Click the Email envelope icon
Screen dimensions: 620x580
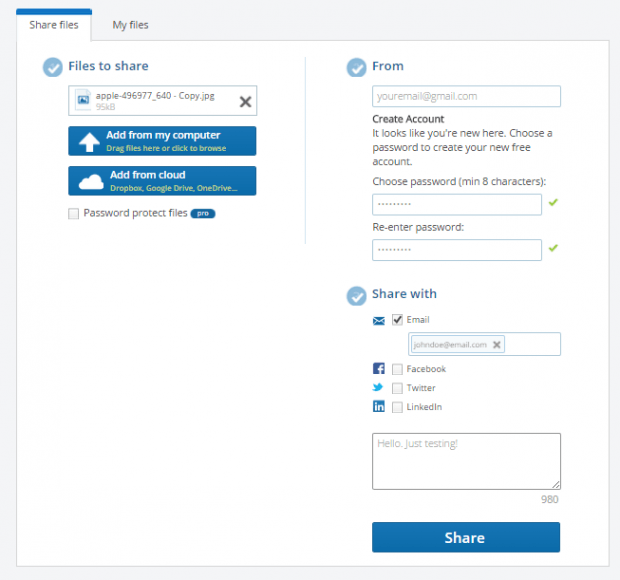tap(379, 321)
